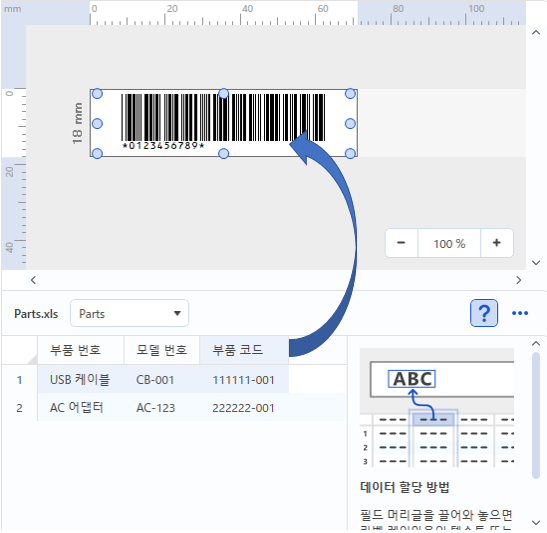
Task: Select row number 2 header
Action: (20, 407)
